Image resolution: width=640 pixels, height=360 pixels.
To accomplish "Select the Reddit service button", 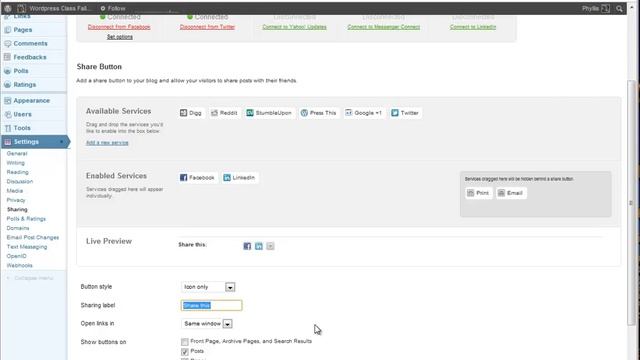I will point(224,113).
